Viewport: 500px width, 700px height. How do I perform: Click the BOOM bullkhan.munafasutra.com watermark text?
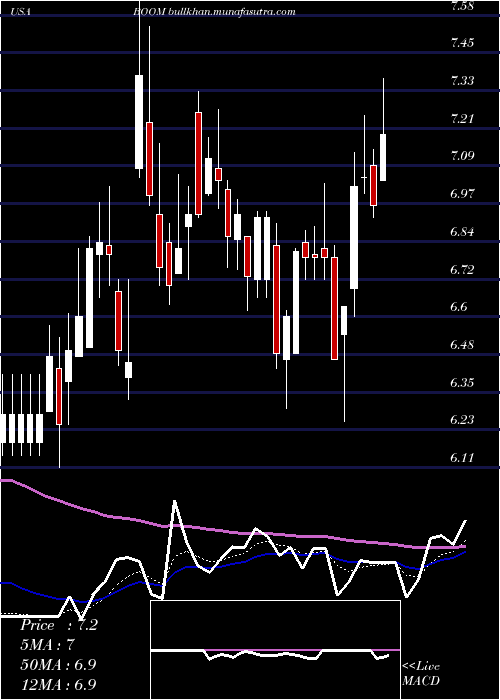[214, 12]
